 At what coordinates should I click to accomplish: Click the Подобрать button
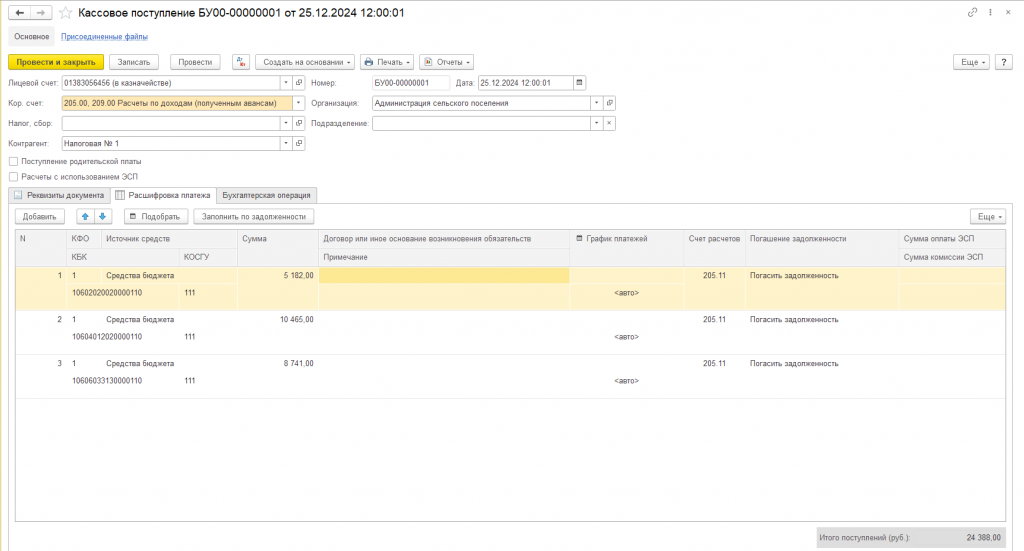pyautogui.click(x=156, y=217)
